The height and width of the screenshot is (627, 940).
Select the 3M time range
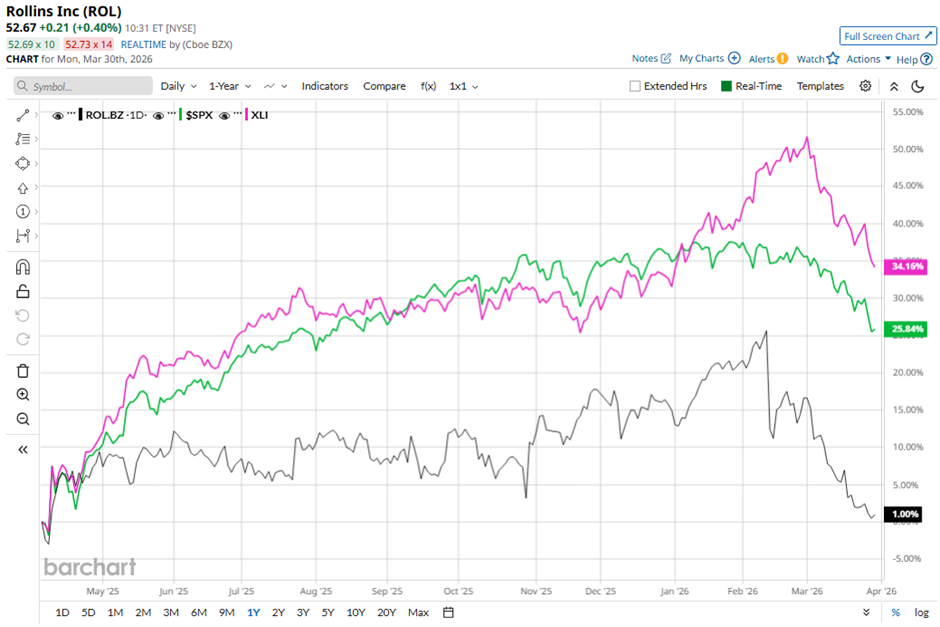point(171,613)
